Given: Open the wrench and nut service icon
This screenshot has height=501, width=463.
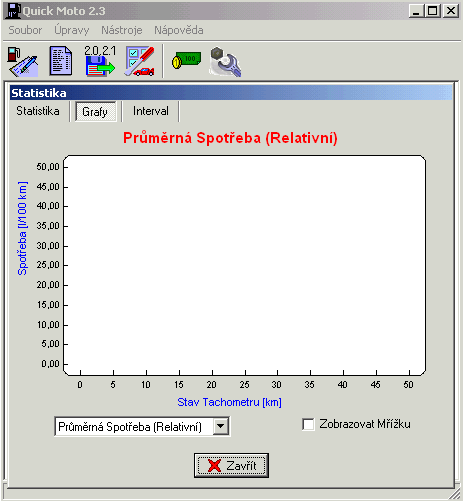Looking at the screenshot, I should 225,62.
